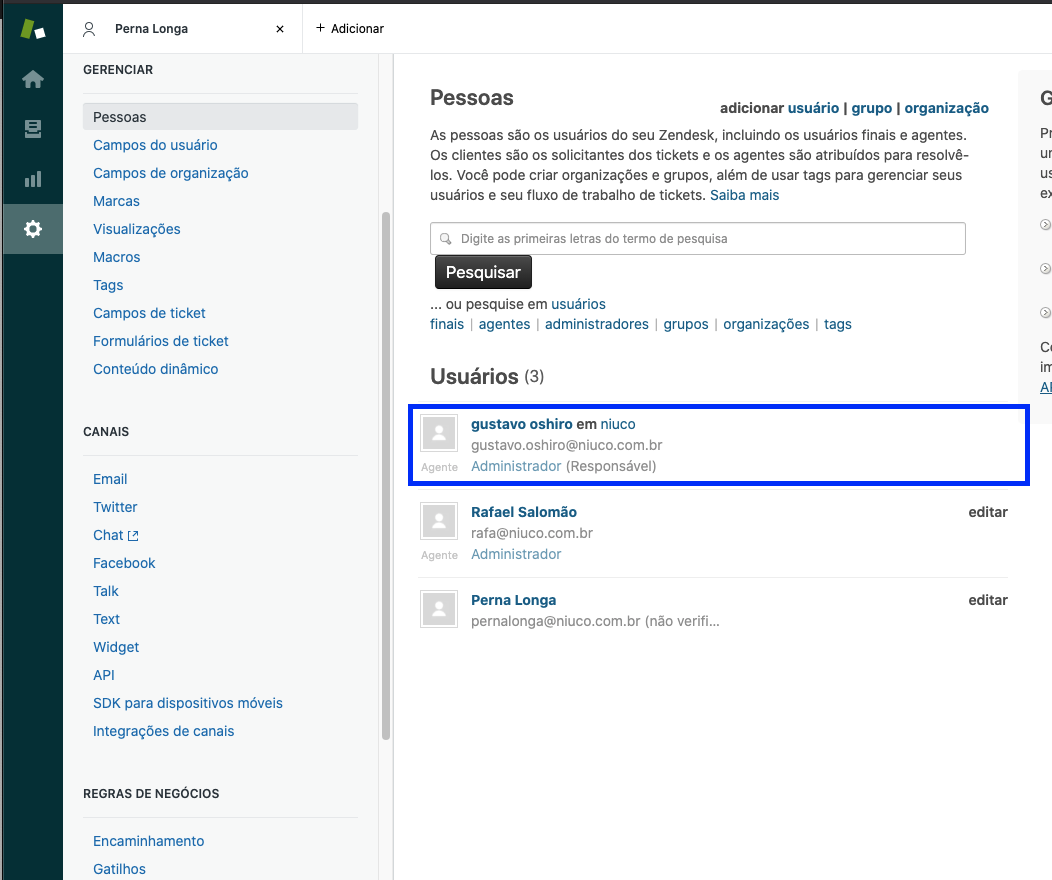Browse the grupos filter link
Image resolution: width=1052 pixels, height=880 pixels.
pyautogui.click(x=686, y=324)
